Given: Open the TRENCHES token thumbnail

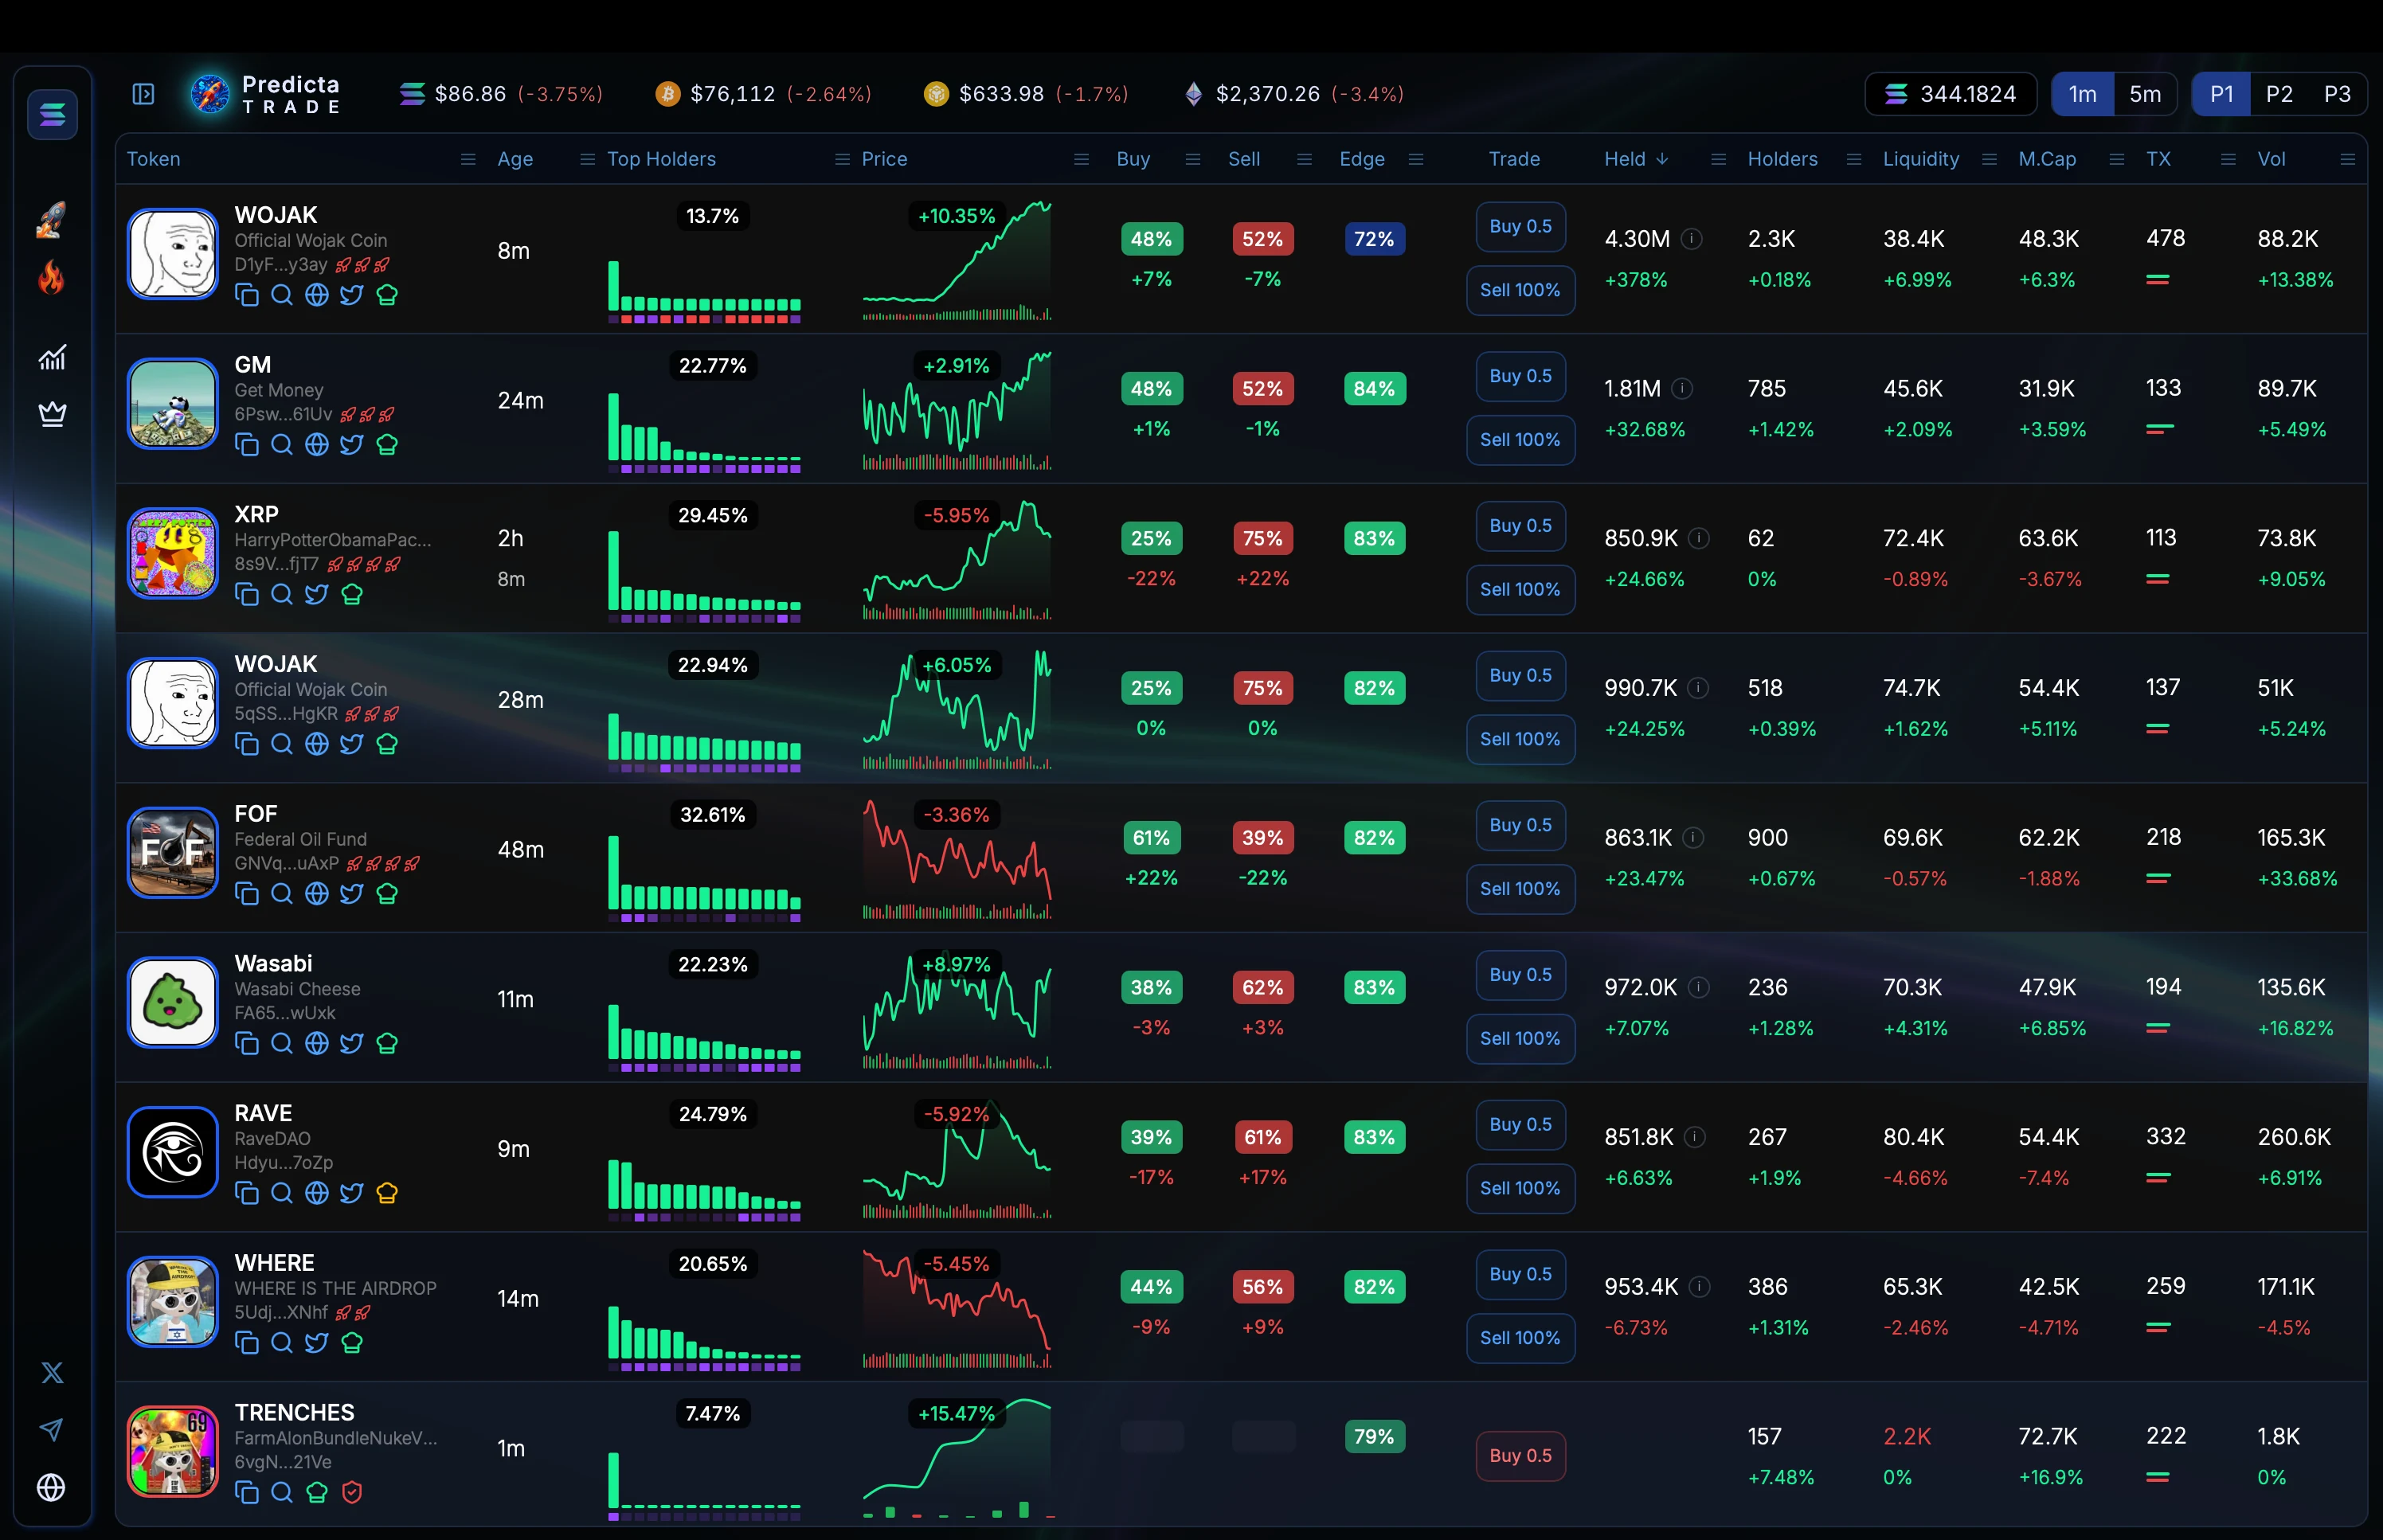Looking at the screenshot, I should pyautogui.click(x=173, y=1450).
